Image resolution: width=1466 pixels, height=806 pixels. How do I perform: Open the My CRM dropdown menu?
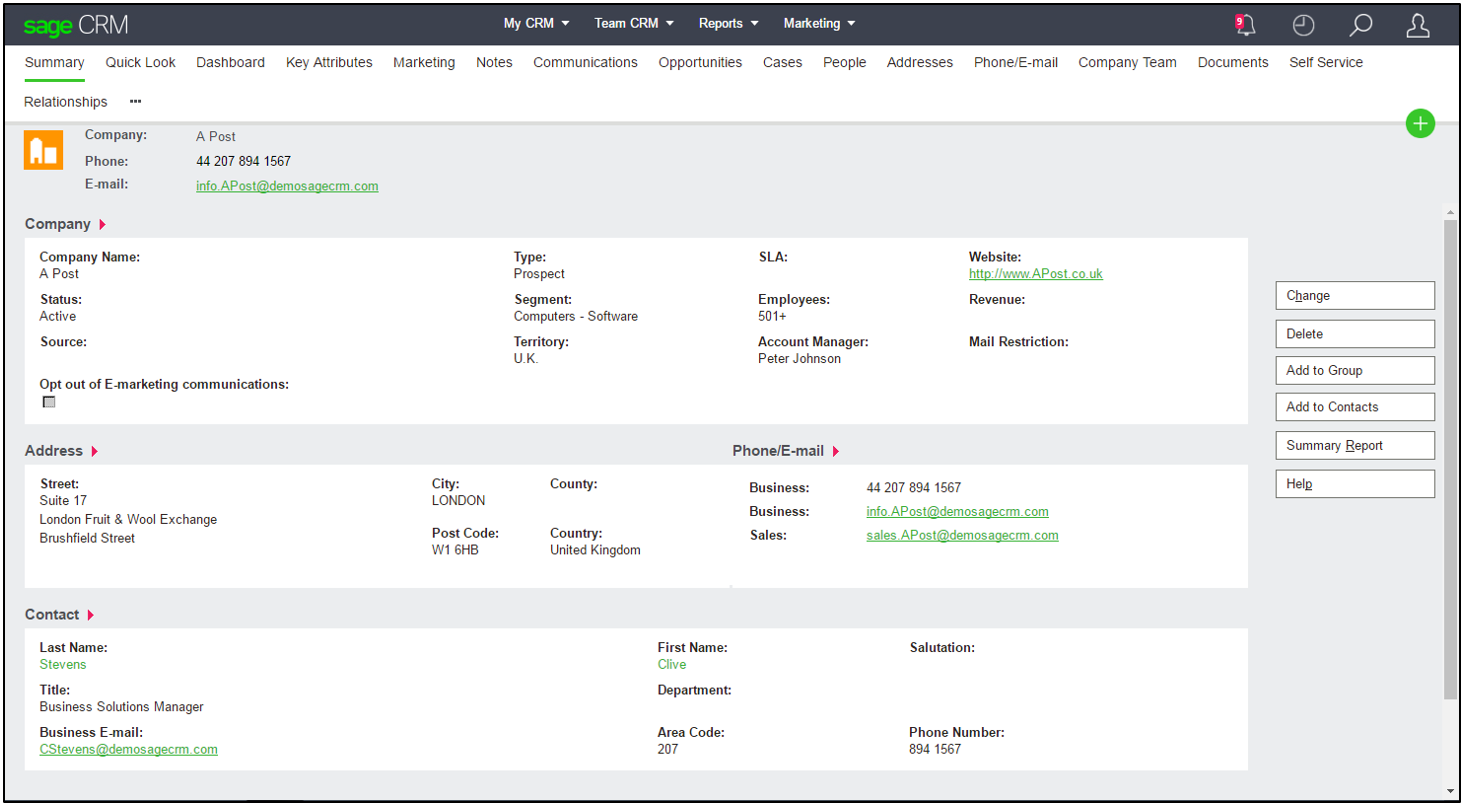tap(536, 23)
